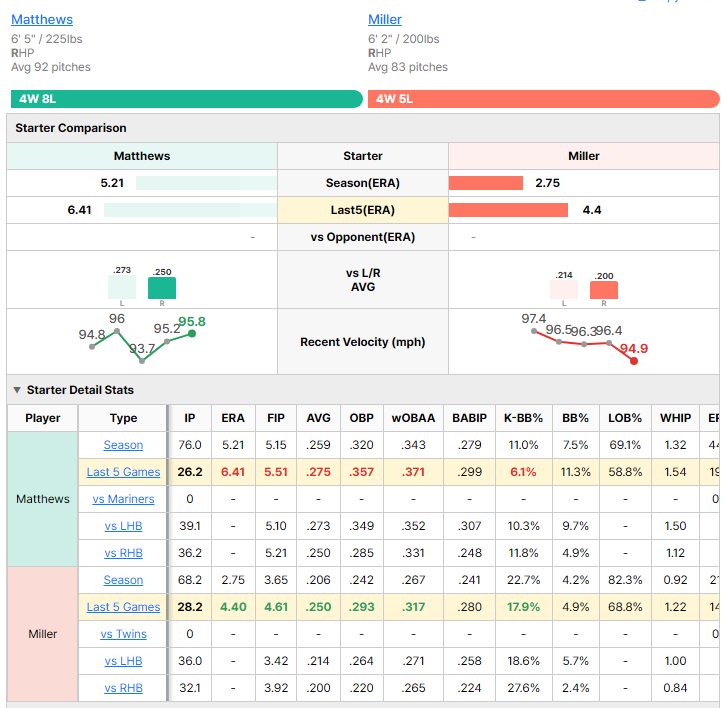Click the ERA column header
The image size is (726, 708).
[x=233, y=418]
